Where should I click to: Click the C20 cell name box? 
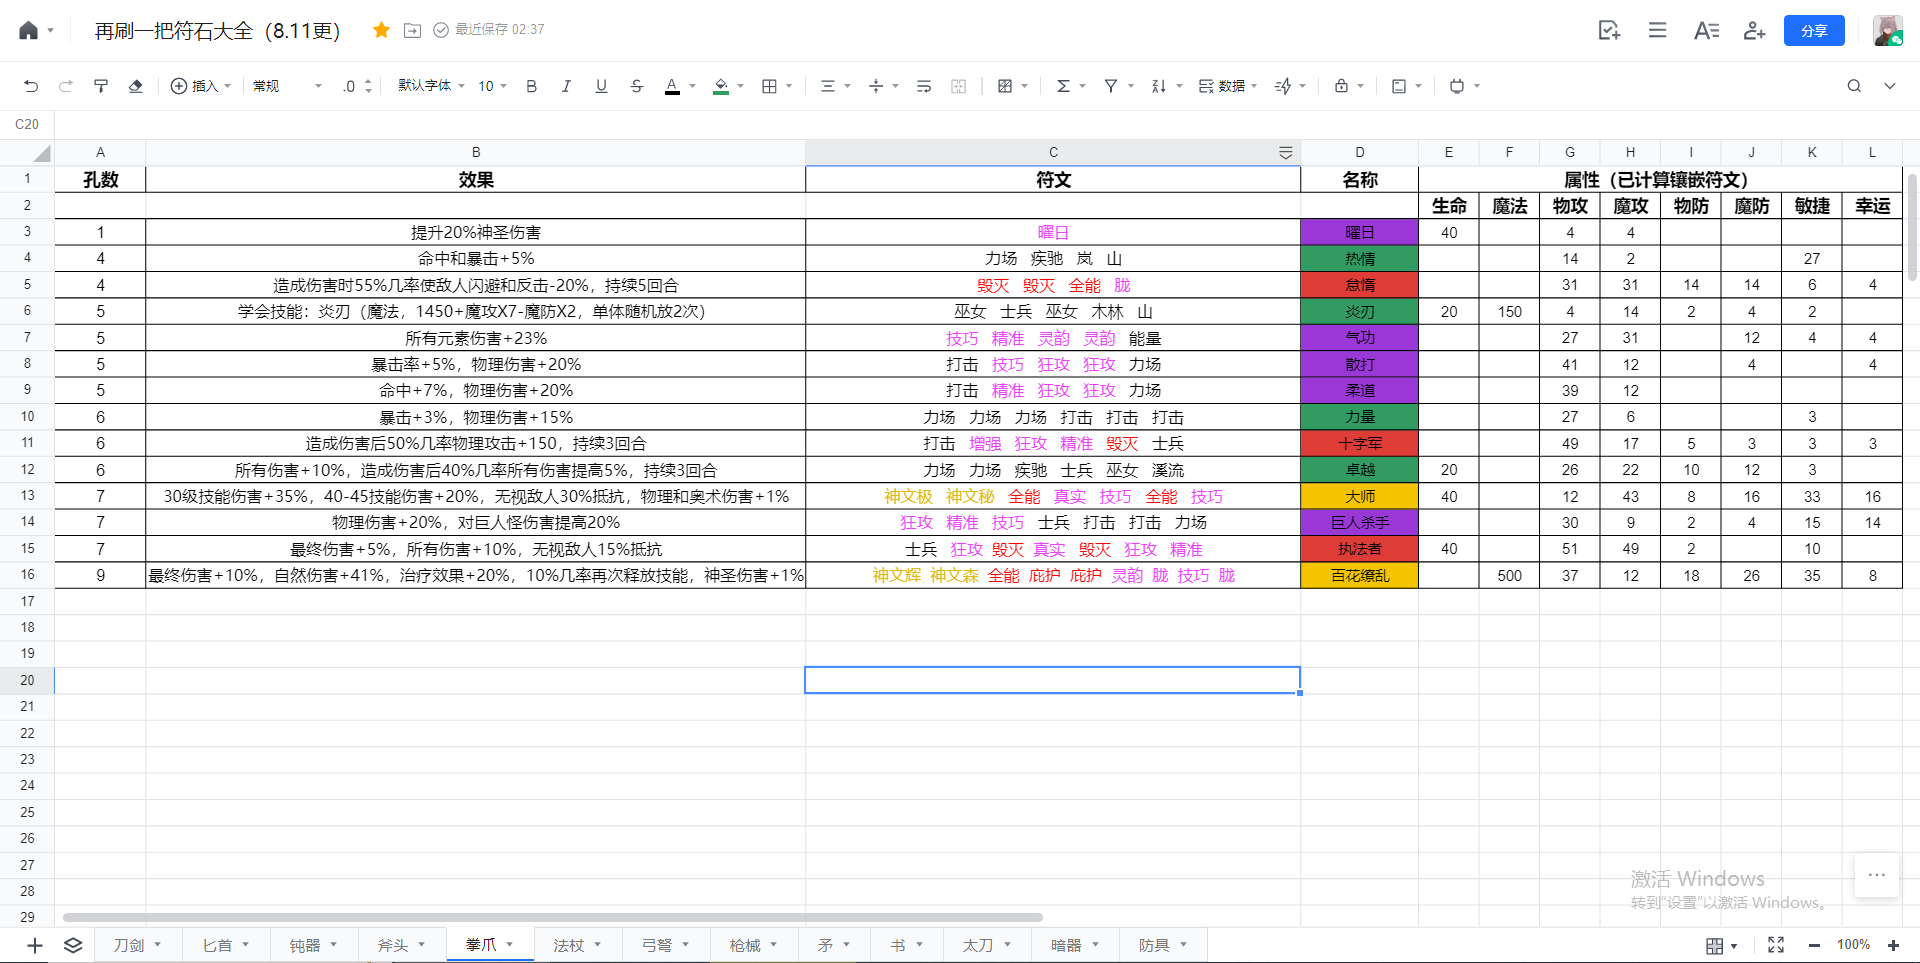tap(27, 124)
